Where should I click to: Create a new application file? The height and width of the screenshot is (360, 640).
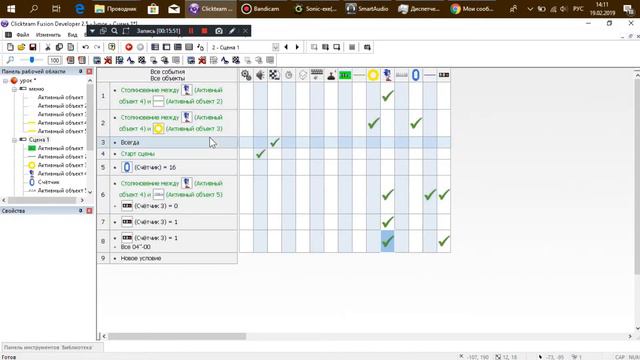(10, 47)
